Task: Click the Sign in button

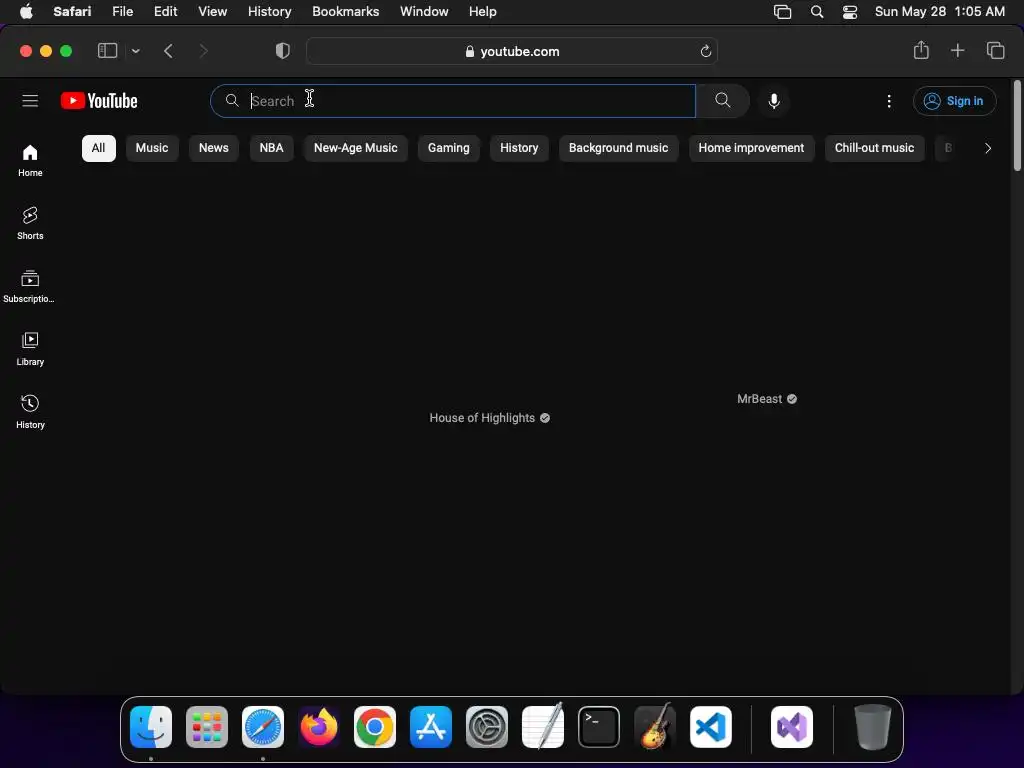Action: 954,101
